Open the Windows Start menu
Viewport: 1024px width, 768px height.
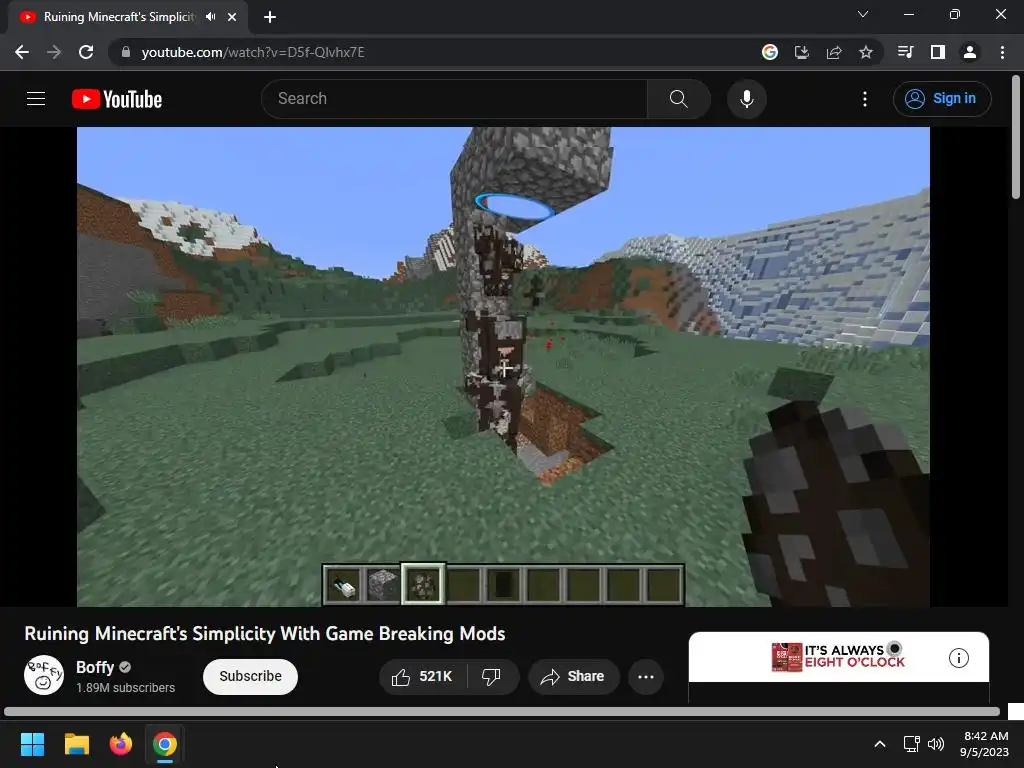pyautogui.click(x=32, y=744)
